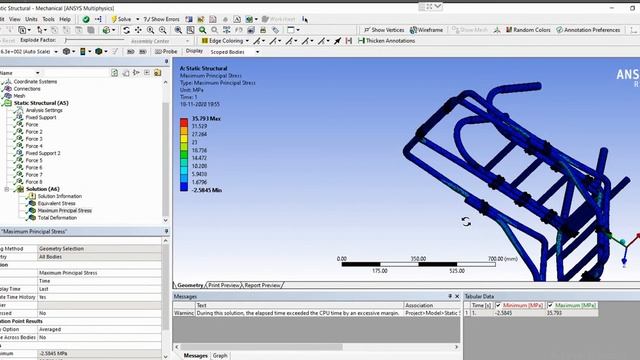Image resolution: width=640 pixels, height=360 pixels.
Task: Open the geometry display cube dropdown
Action: [73, 51]
